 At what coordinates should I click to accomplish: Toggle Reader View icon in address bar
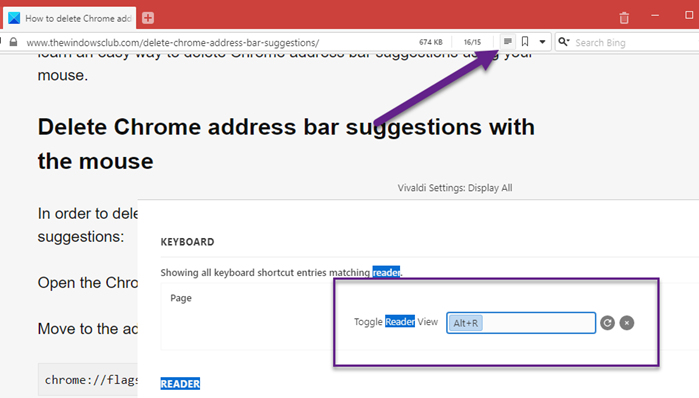pyautogui.click(x=507, y=42)
